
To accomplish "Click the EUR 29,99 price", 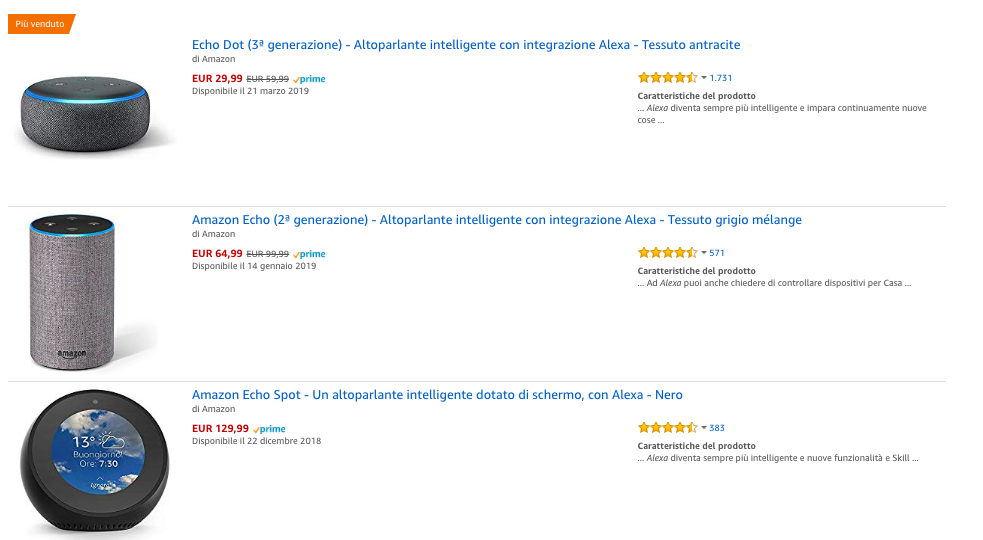I will tap(217, 79).
